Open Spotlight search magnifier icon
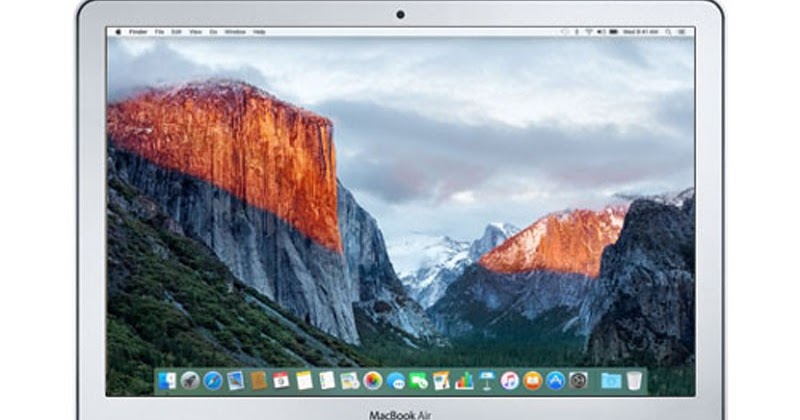 coord(668,32)
